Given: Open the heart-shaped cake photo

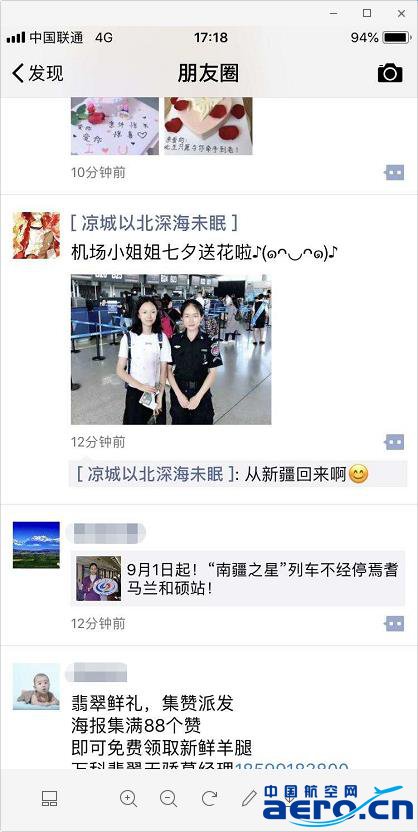Looking at the screenshot, I should (x=208, y=126).
